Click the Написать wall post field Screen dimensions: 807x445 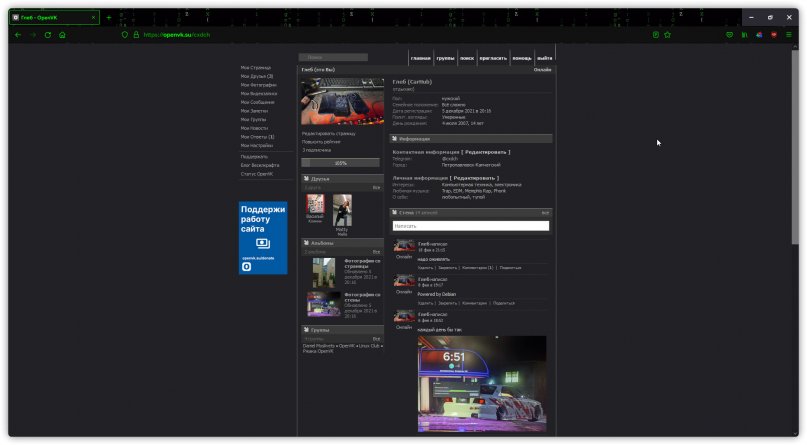pyautogui.click(x=470, y=226)
